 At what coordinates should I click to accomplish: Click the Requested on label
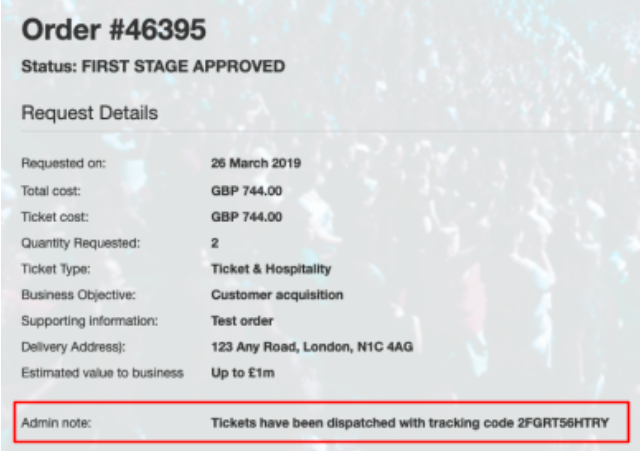coord(63,163)
